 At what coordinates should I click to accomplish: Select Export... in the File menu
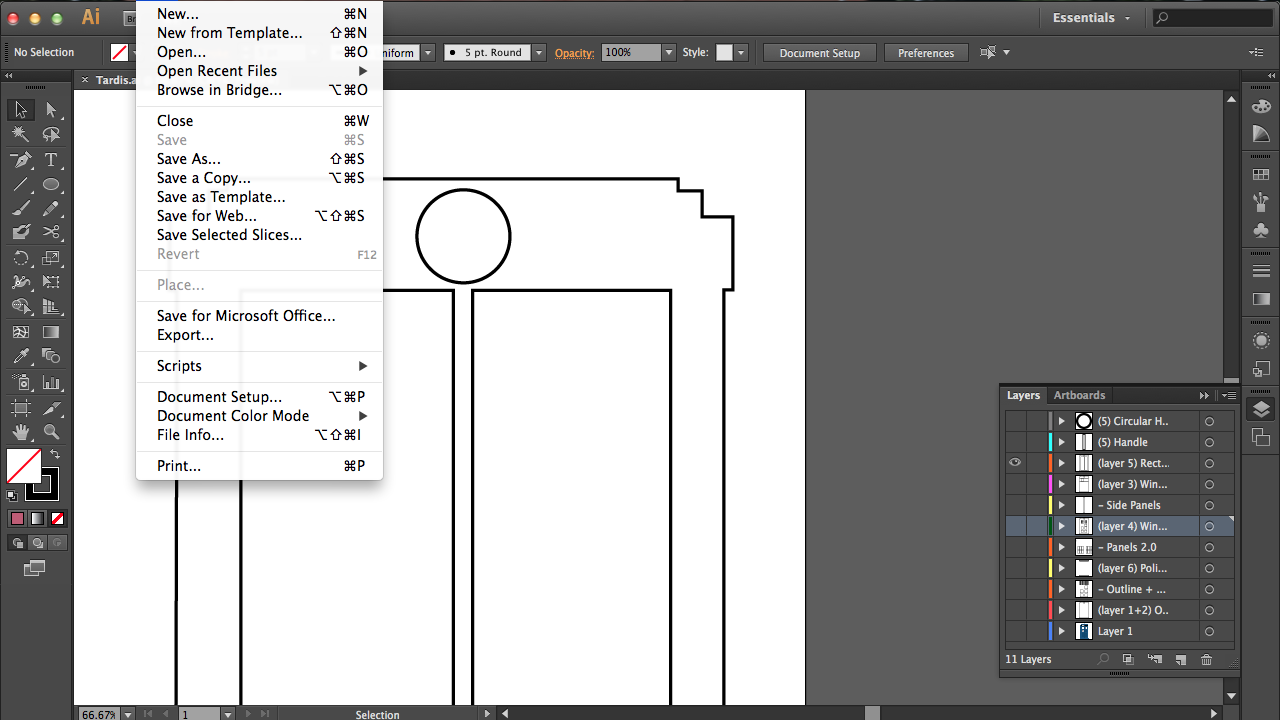coord(259,335)
